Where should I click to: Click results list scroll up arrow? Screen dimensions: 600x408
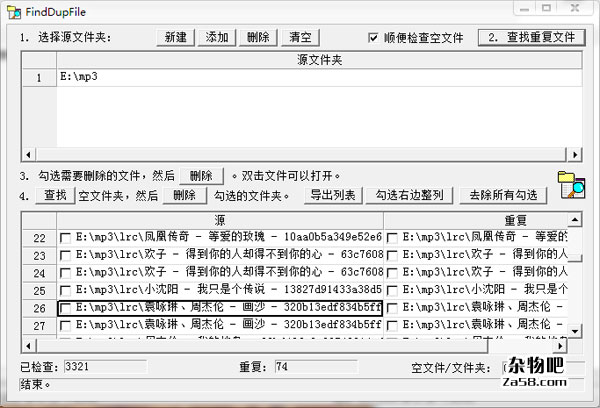575,220
